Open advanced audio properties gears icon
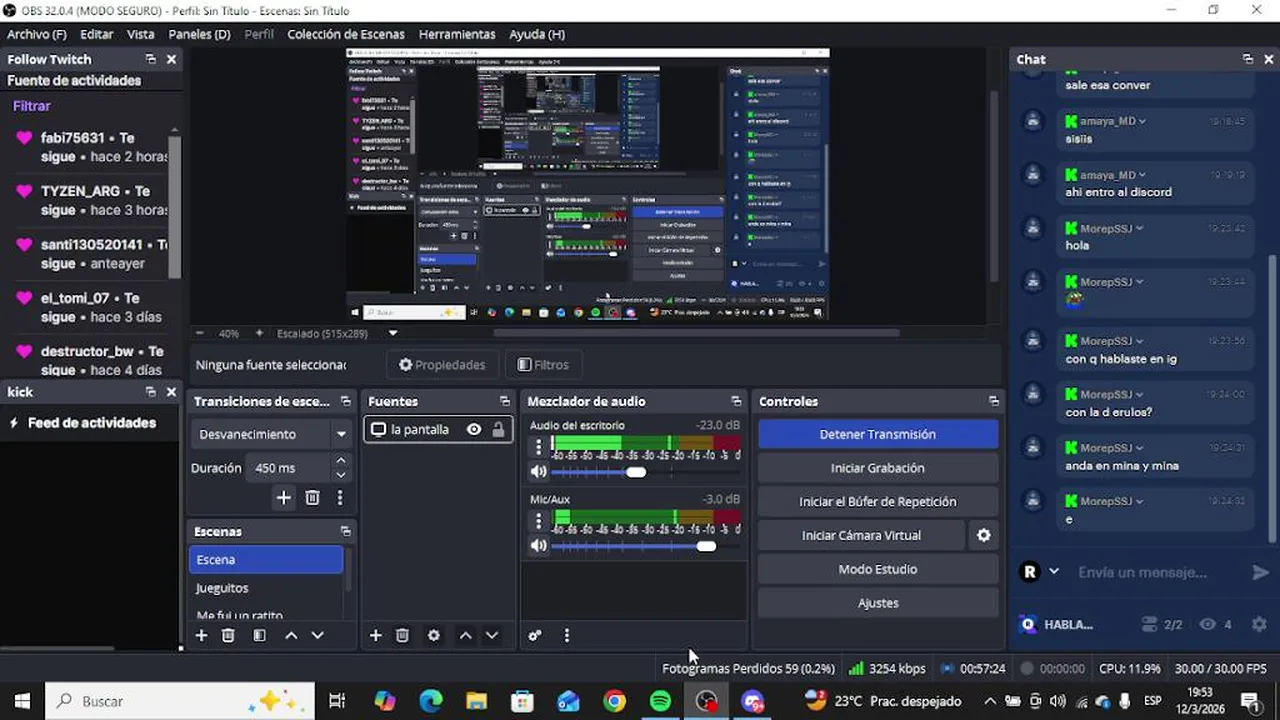Screen dimensions: 1280x720 (x=535, y=635)
